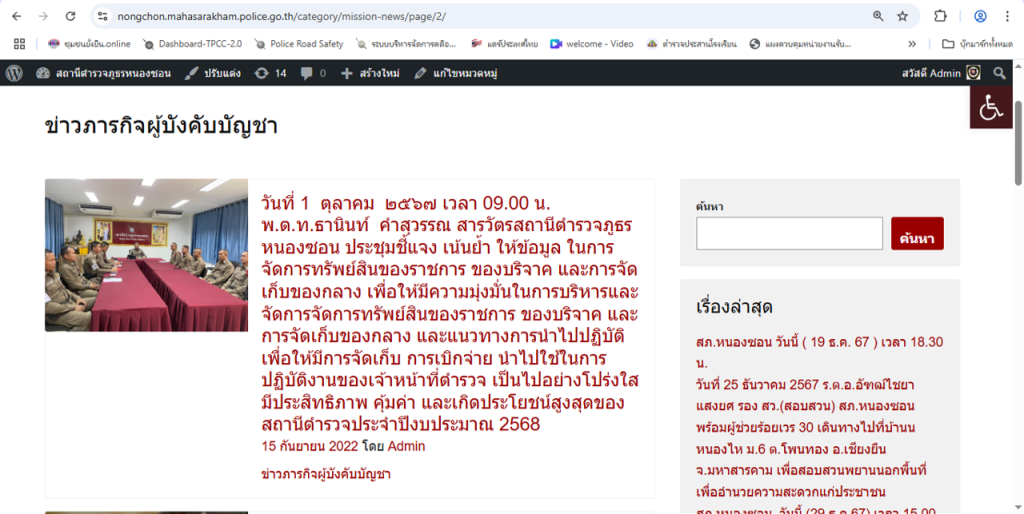Click the sidebar search text field

tap(789, 234)
